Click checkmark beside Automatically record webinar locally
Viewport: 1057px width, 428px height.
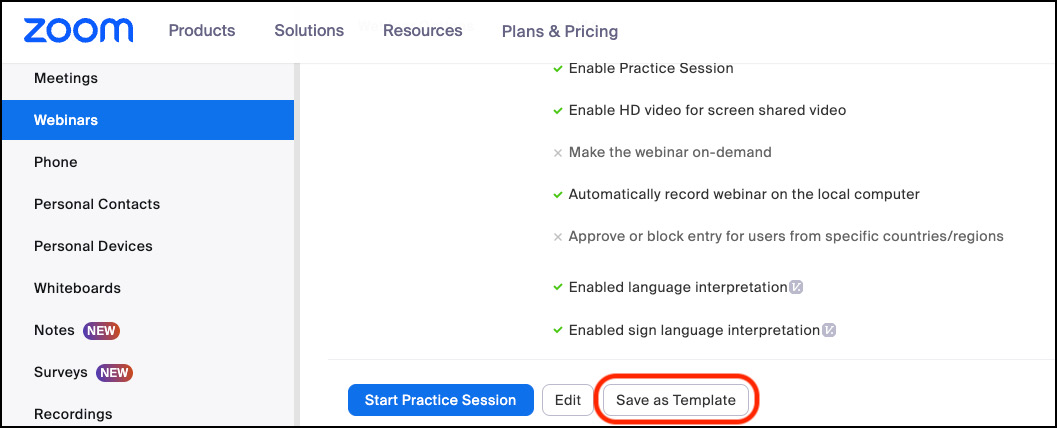tap(557, 195)
